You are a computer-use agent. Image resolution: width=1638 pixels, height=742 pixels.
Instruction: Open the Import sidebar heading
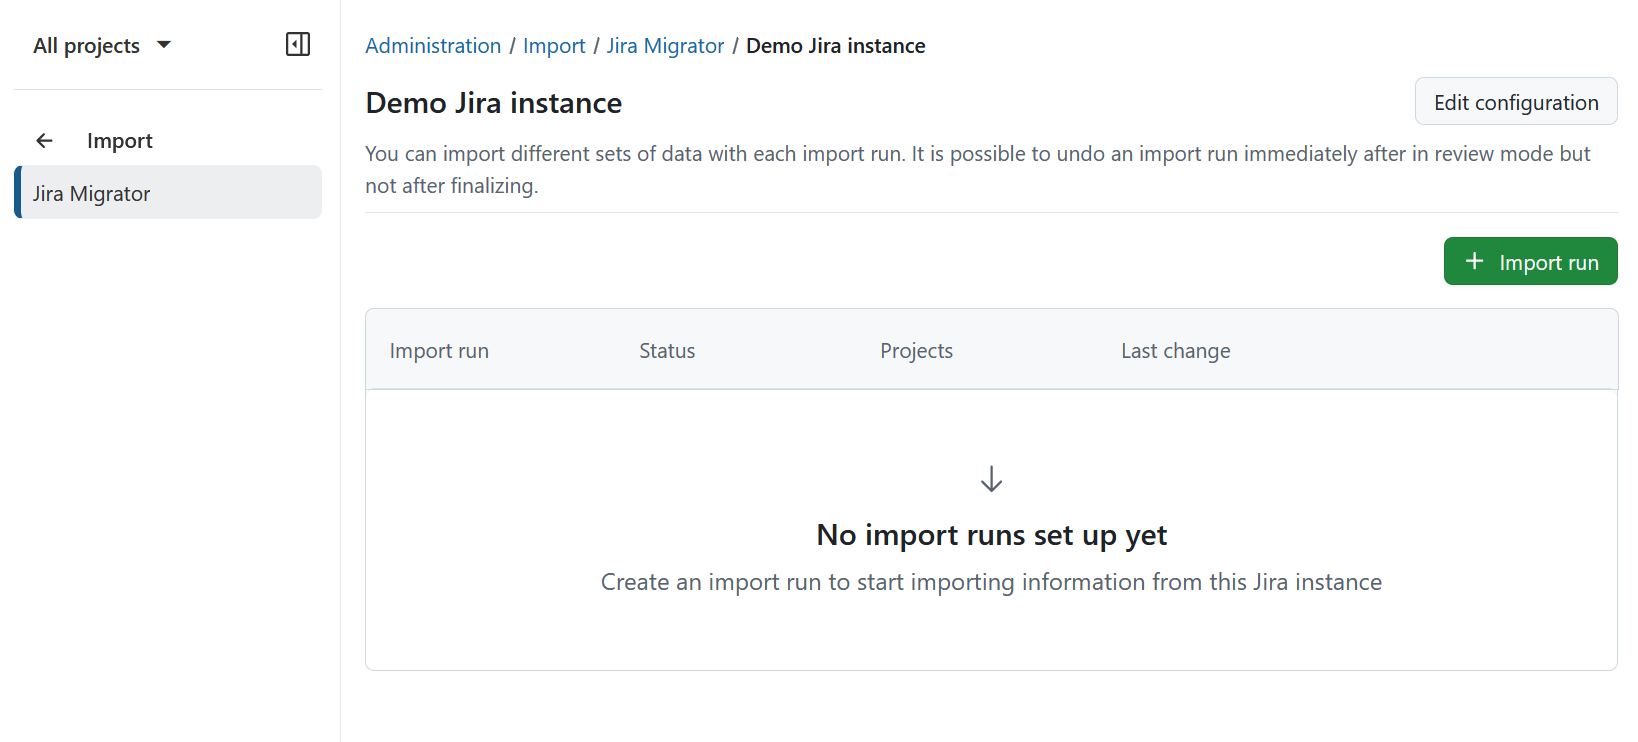point(119,141)
